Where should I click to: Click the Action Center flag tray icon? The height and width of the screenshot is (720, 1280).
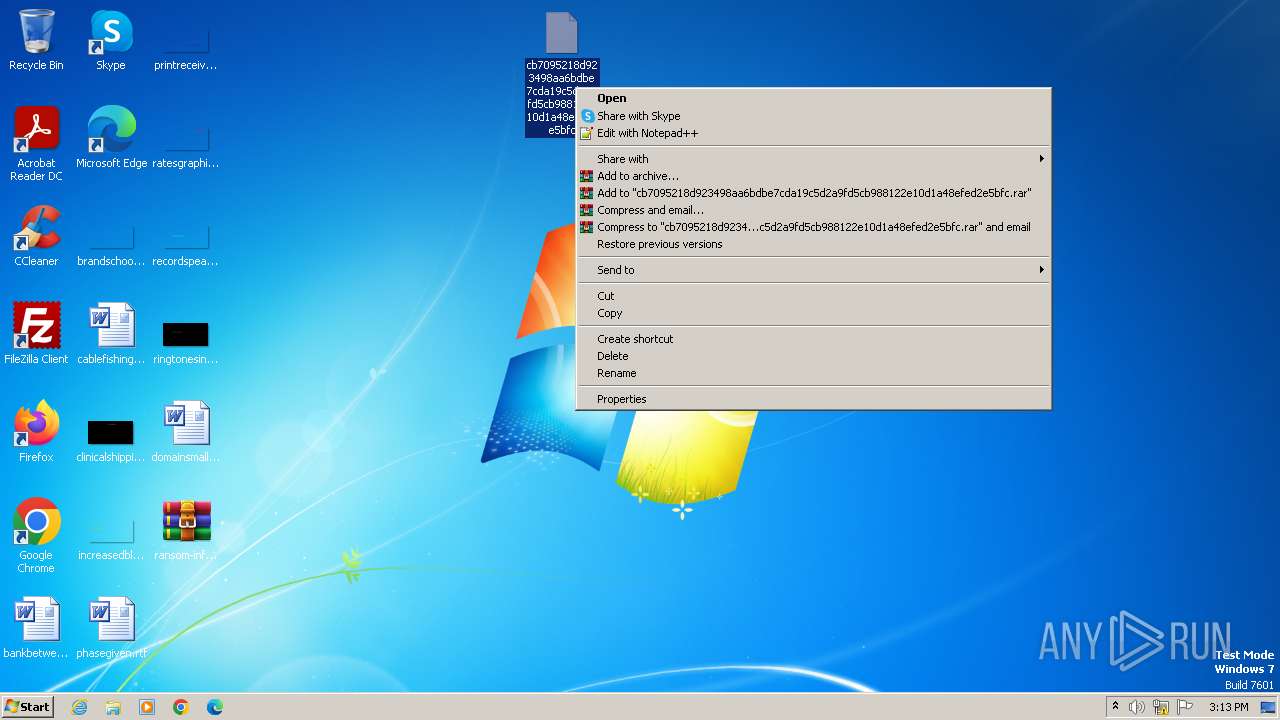point(1185,707)
